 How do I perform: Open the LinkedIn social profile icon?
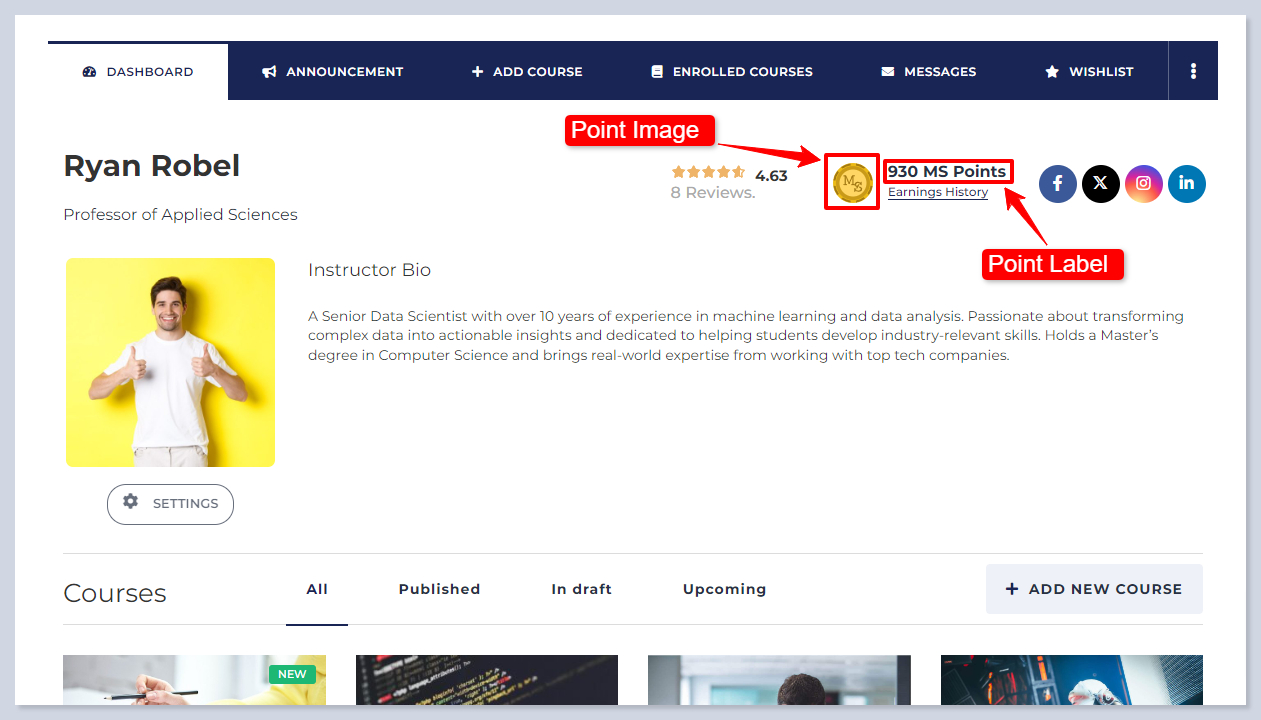(1186, 184)
